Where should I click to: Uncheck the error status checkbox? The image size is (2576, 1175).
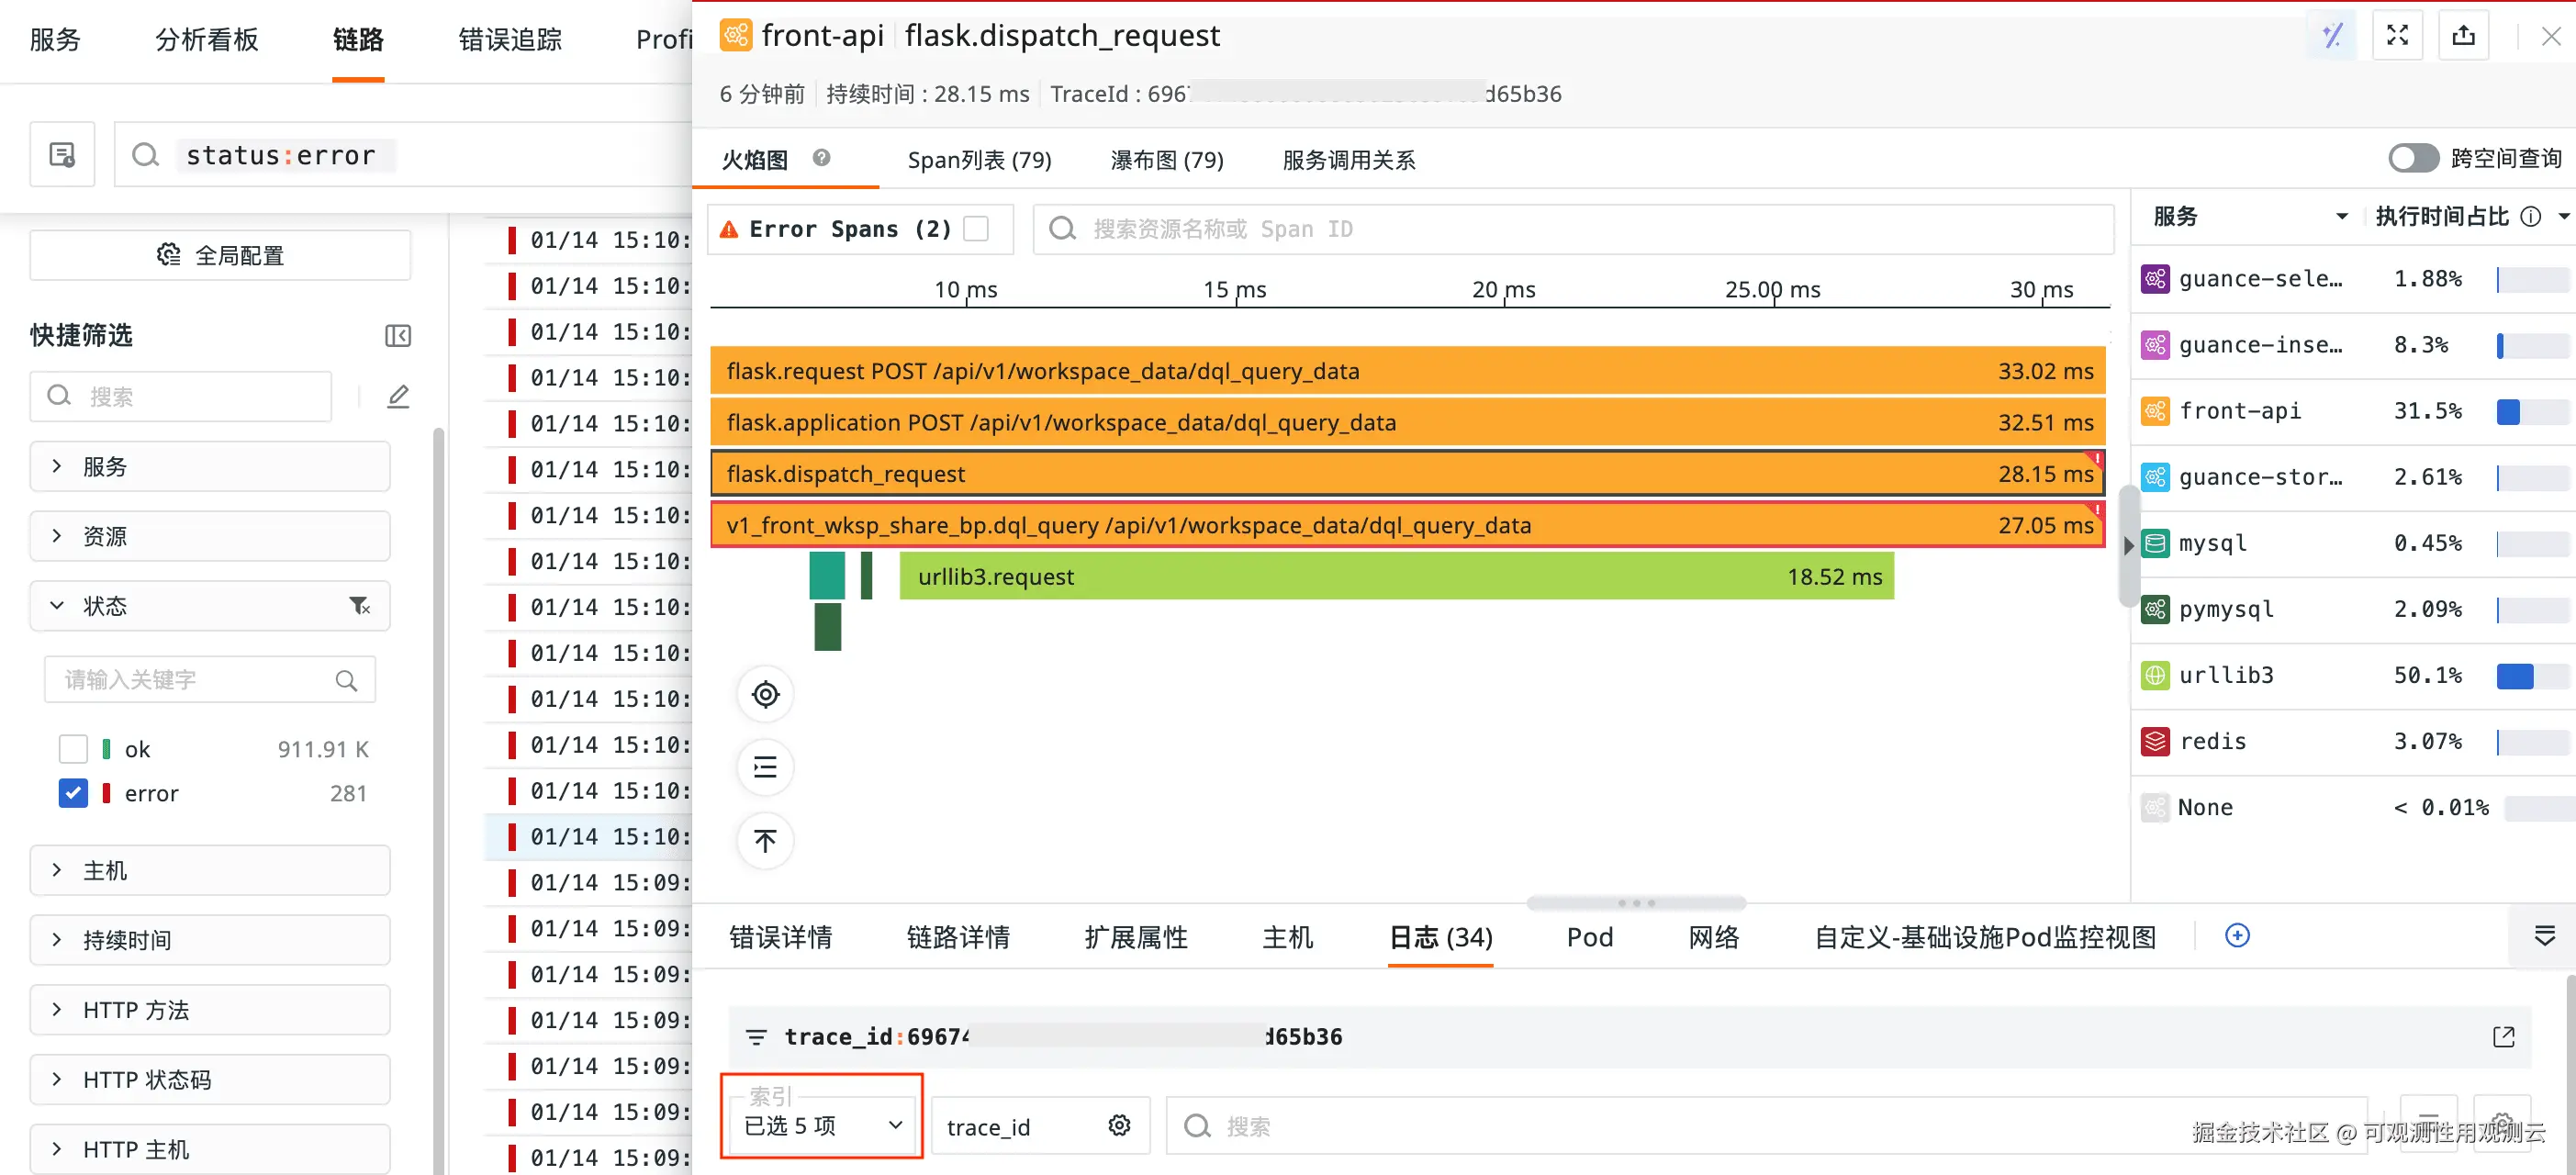pyautogui.click(x=73, y=793)
